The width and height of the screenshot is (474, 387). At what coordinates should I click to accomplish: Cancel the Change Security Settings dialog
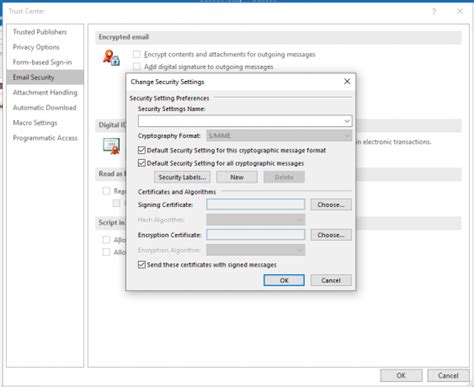pos(331,280)
